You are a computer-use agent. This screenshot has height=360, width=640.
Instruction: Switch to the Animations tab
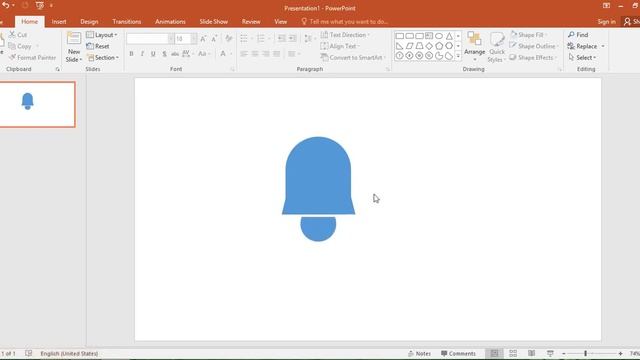coord(170,22)
